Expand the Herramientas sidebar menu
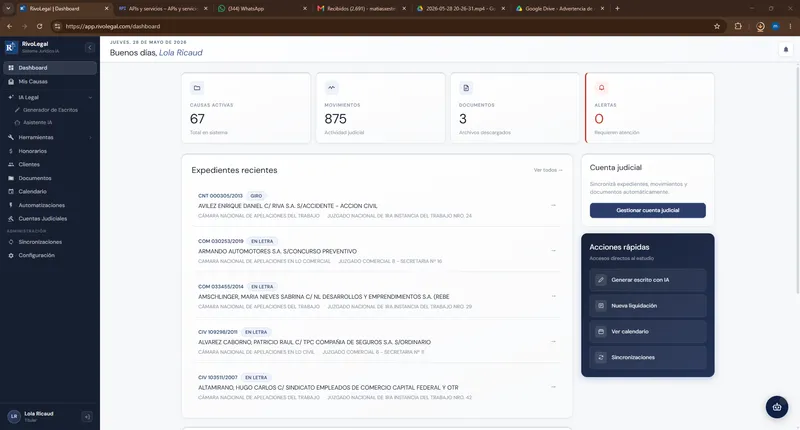The width and height of the screenshot is (800, 430). 49,137
